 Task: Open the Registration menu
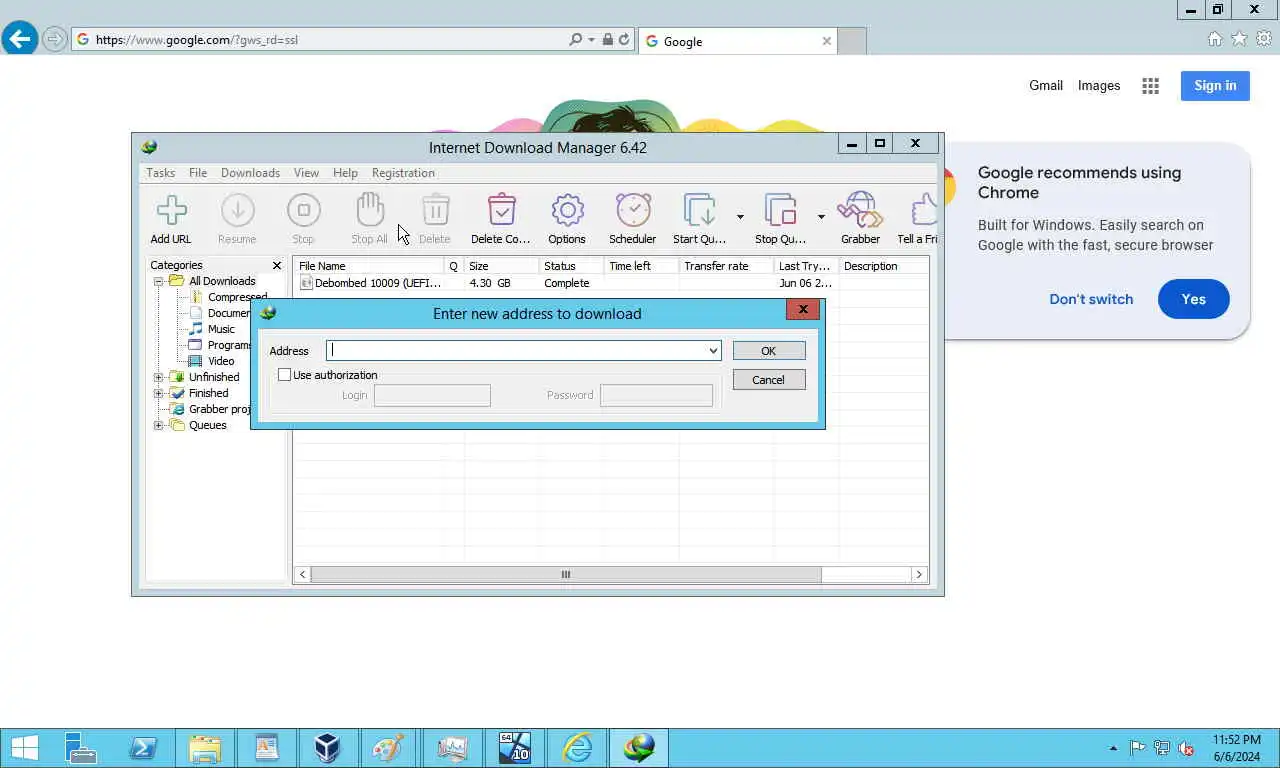click(403, 173)
